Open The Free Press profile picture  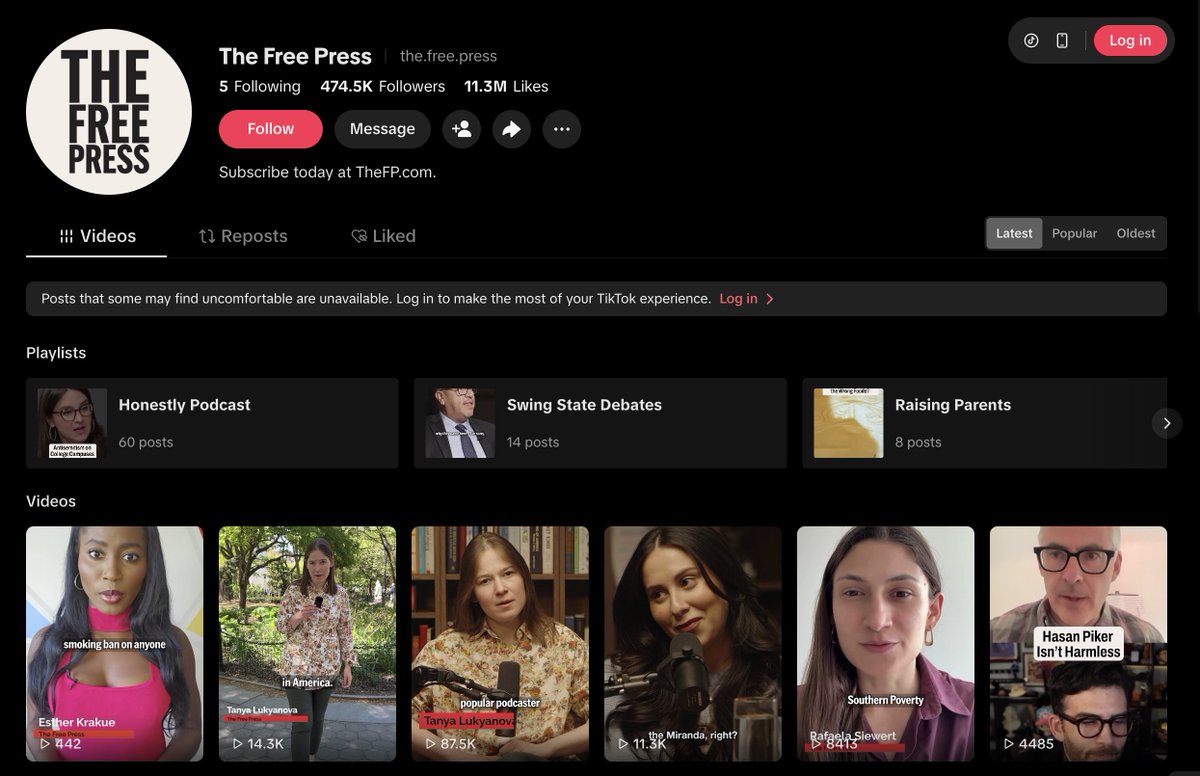pyautogui.click(x=109, y=112)
